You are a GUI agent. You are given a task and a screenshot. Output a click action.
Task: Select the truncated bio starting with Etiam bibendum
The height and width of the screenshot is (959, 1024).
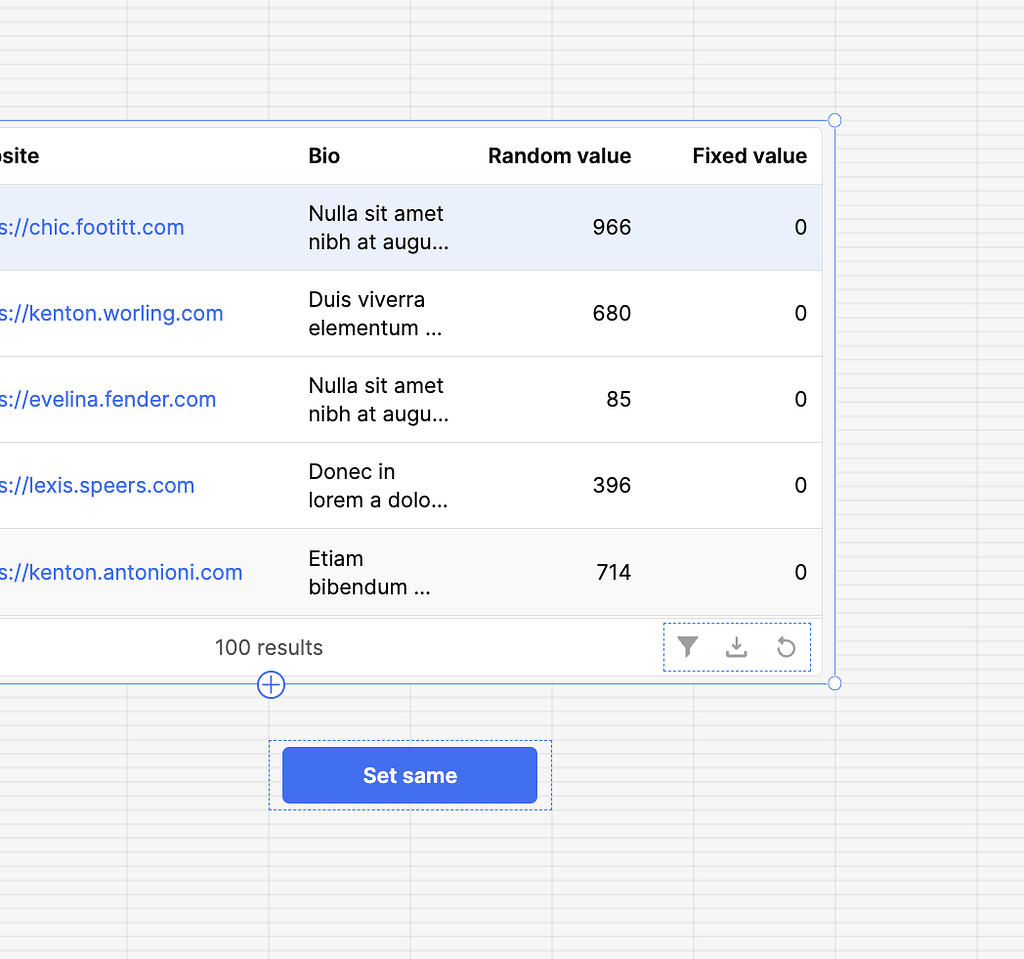pos(370,572)
